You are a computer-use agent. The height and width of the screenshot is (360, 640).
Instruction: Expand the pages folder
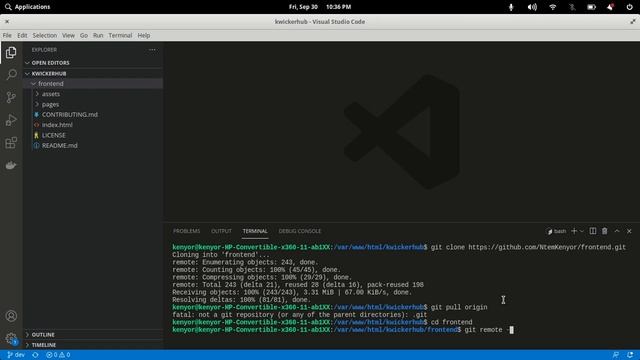click(x=93, y=104)
